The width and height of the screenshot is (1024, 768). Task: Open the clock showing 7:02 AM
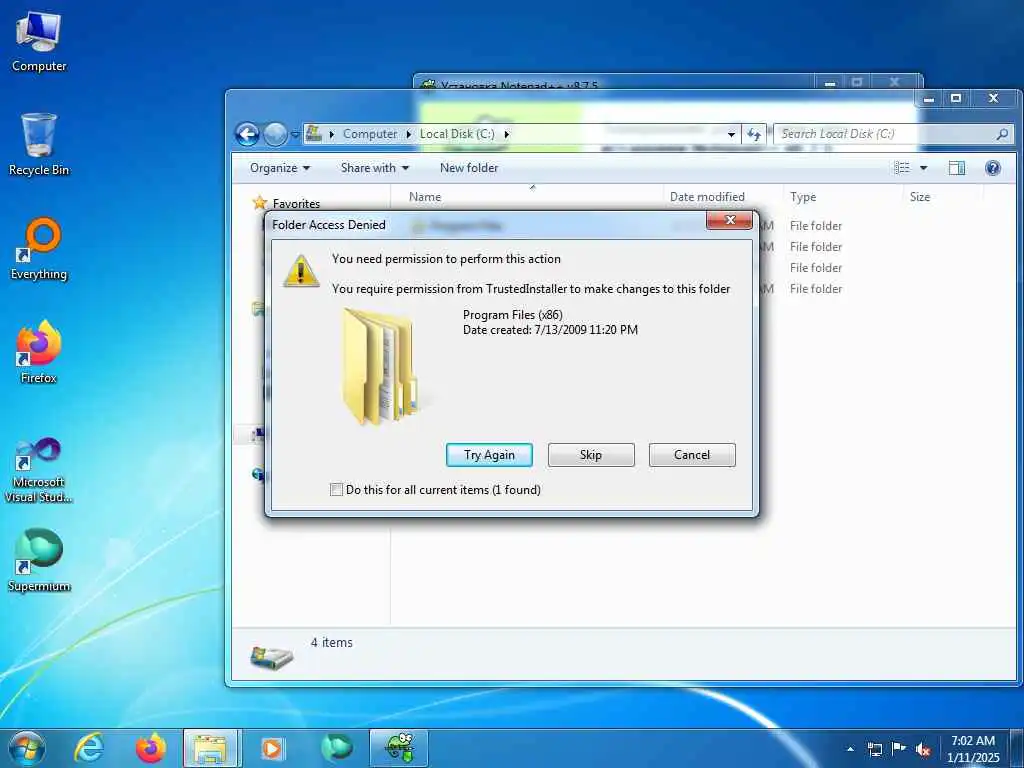click(973, 749)
